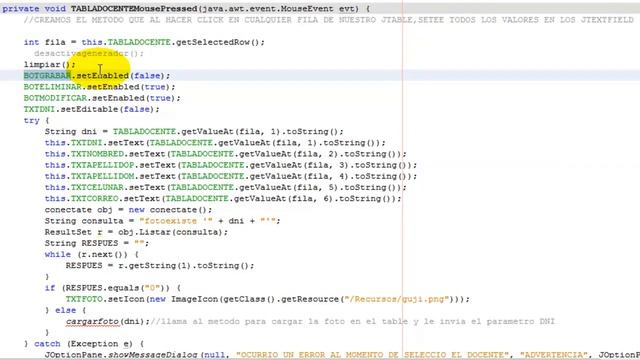The image size is (640, 360).
Task: Click the catch (Exception e) clause
Action: tap(84, 344)
